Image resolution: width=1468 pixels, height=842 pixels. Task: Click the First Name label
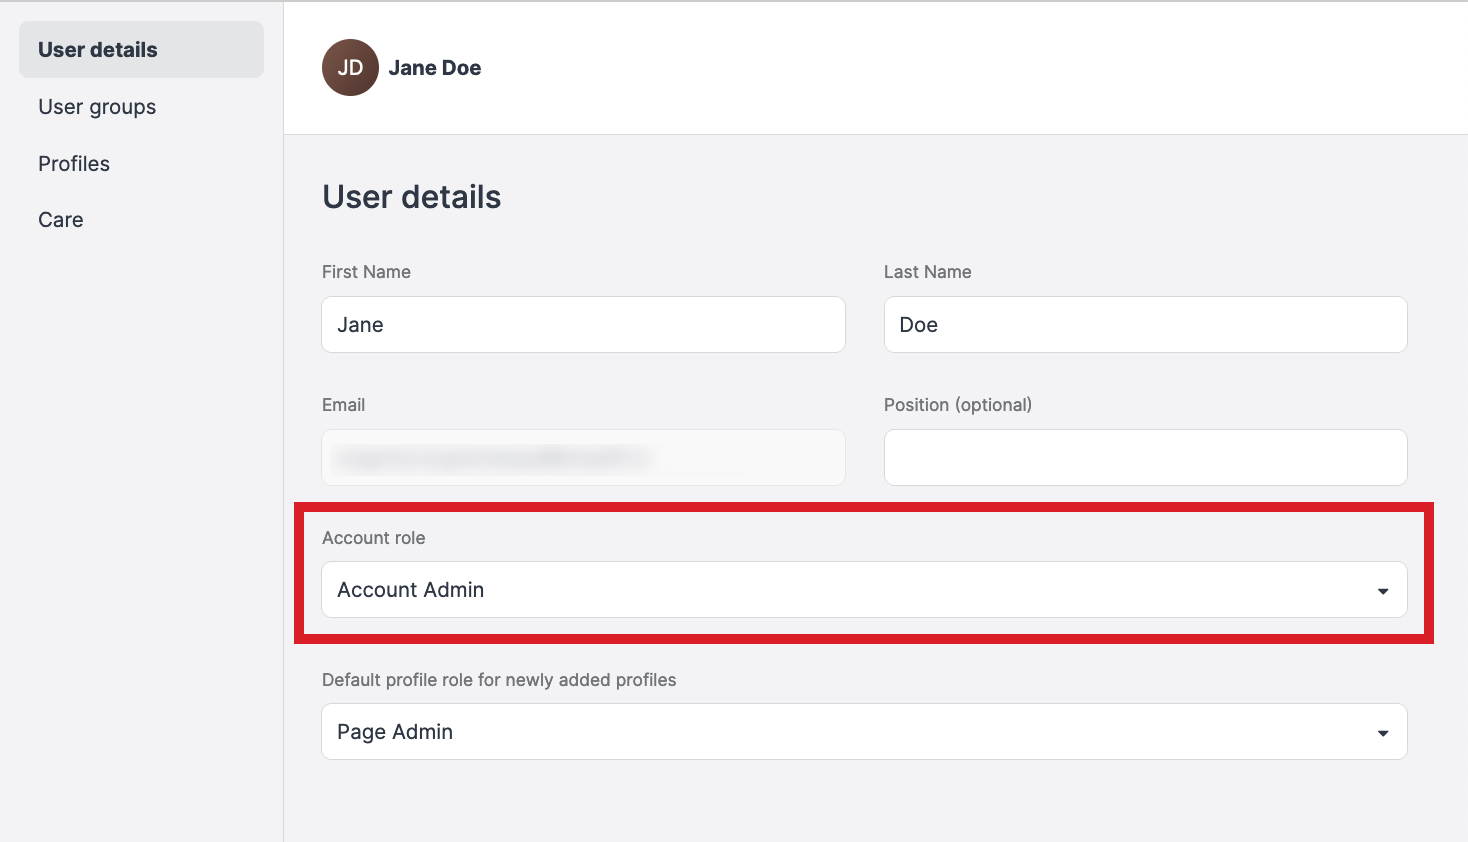[x=366, y=272]
